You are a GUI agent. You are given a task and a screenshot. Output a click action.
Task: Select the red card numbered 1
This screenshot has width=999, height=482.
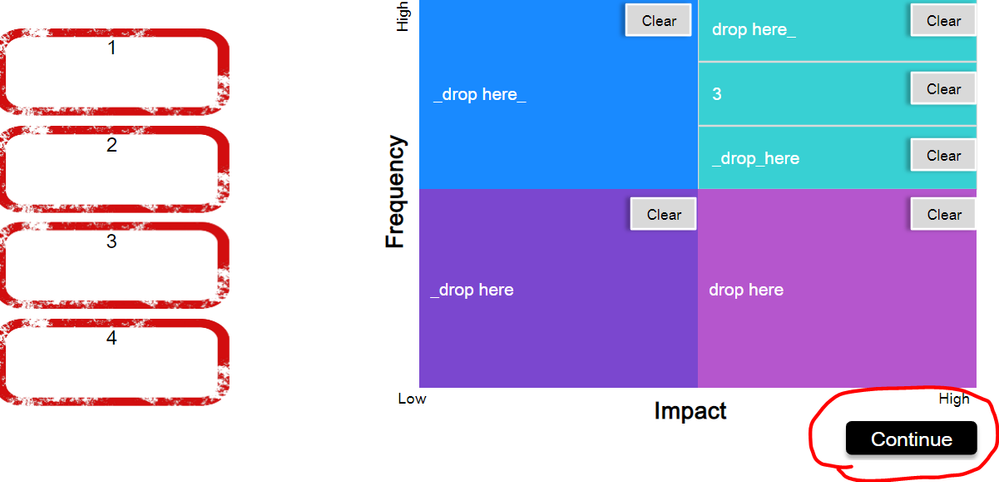click(112, 72)
